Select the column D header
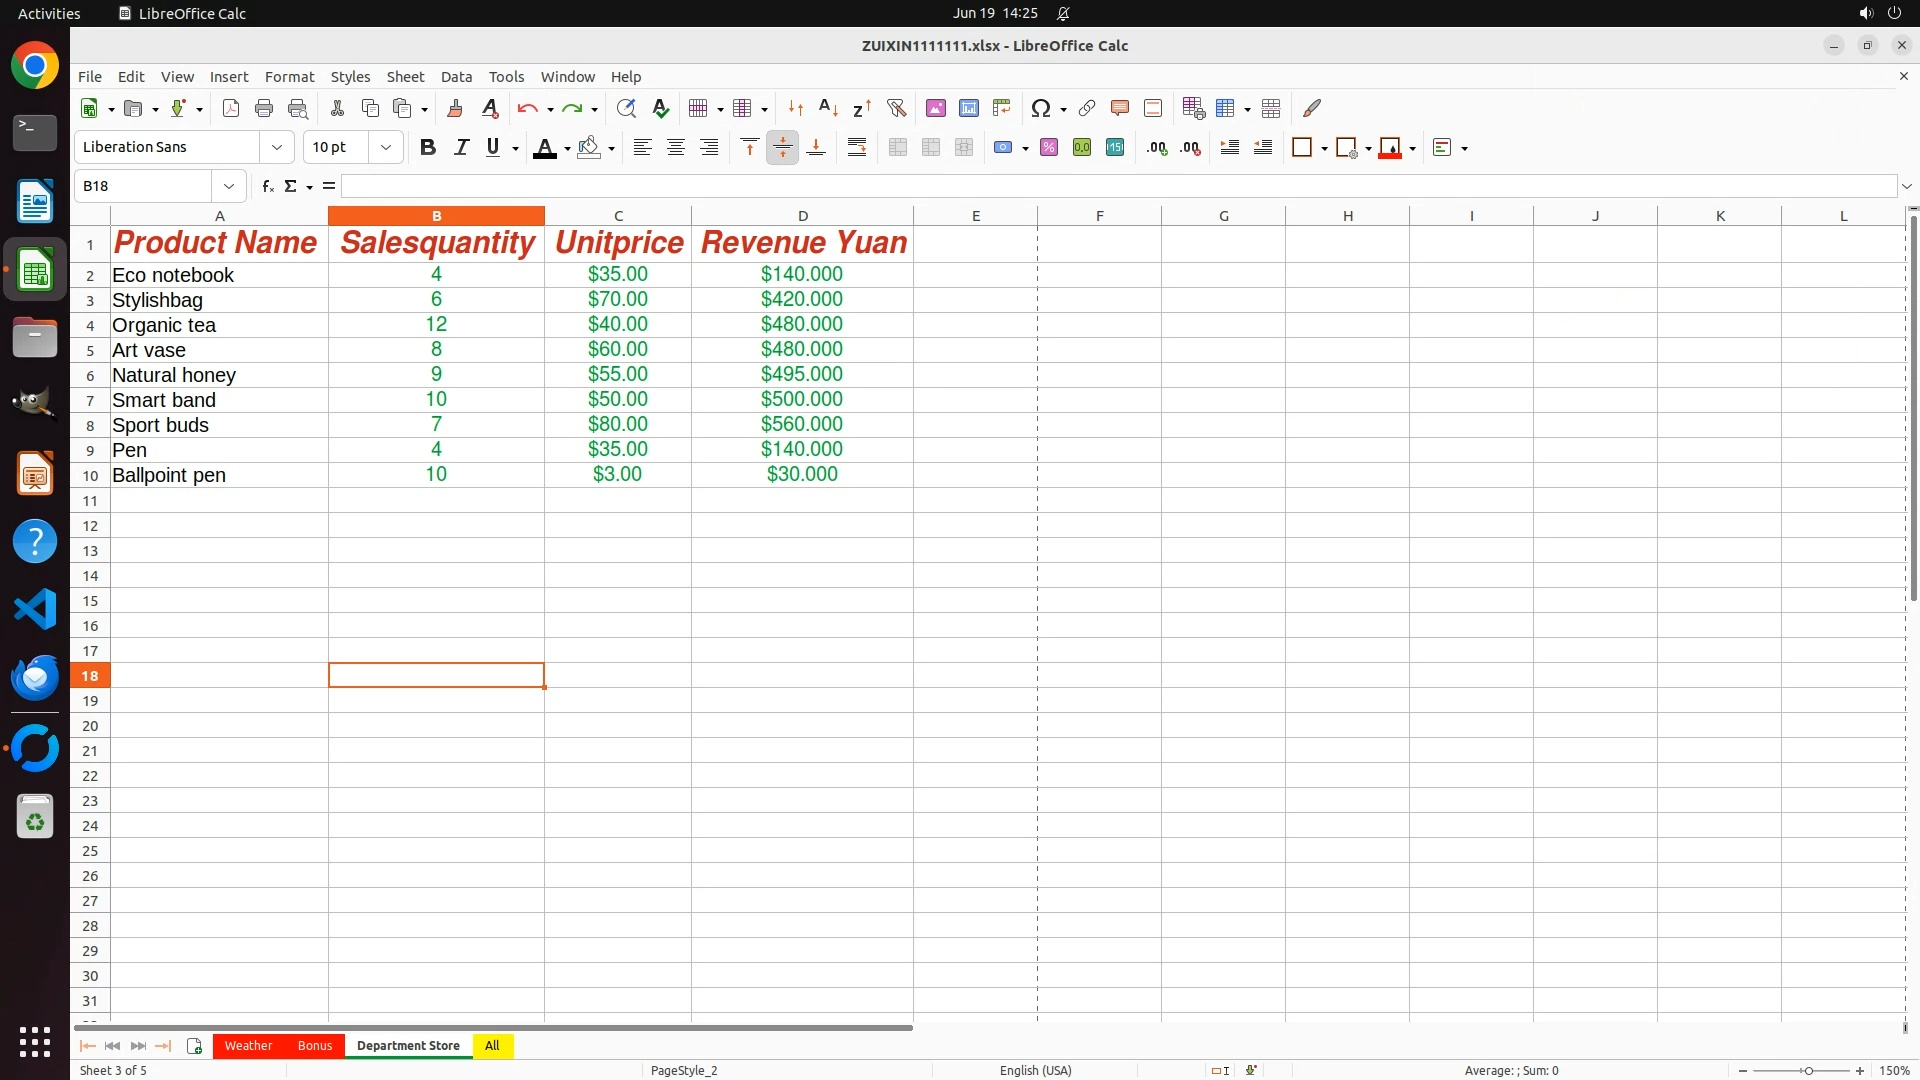 (802, 216)
